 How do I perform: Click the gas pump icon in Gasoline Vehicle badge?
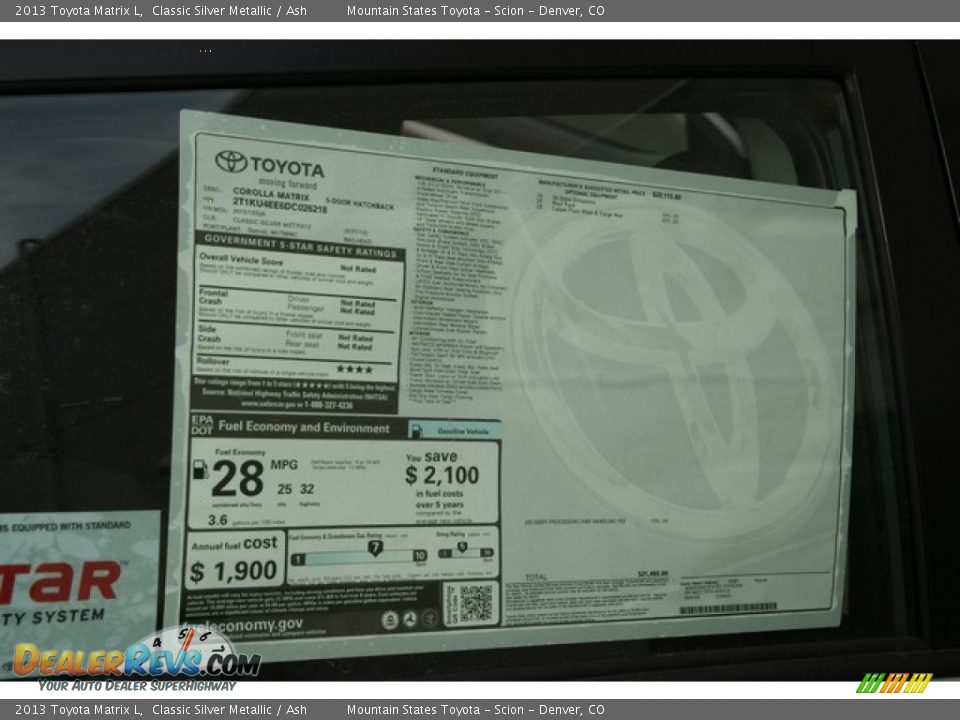[x=416, y=430]
